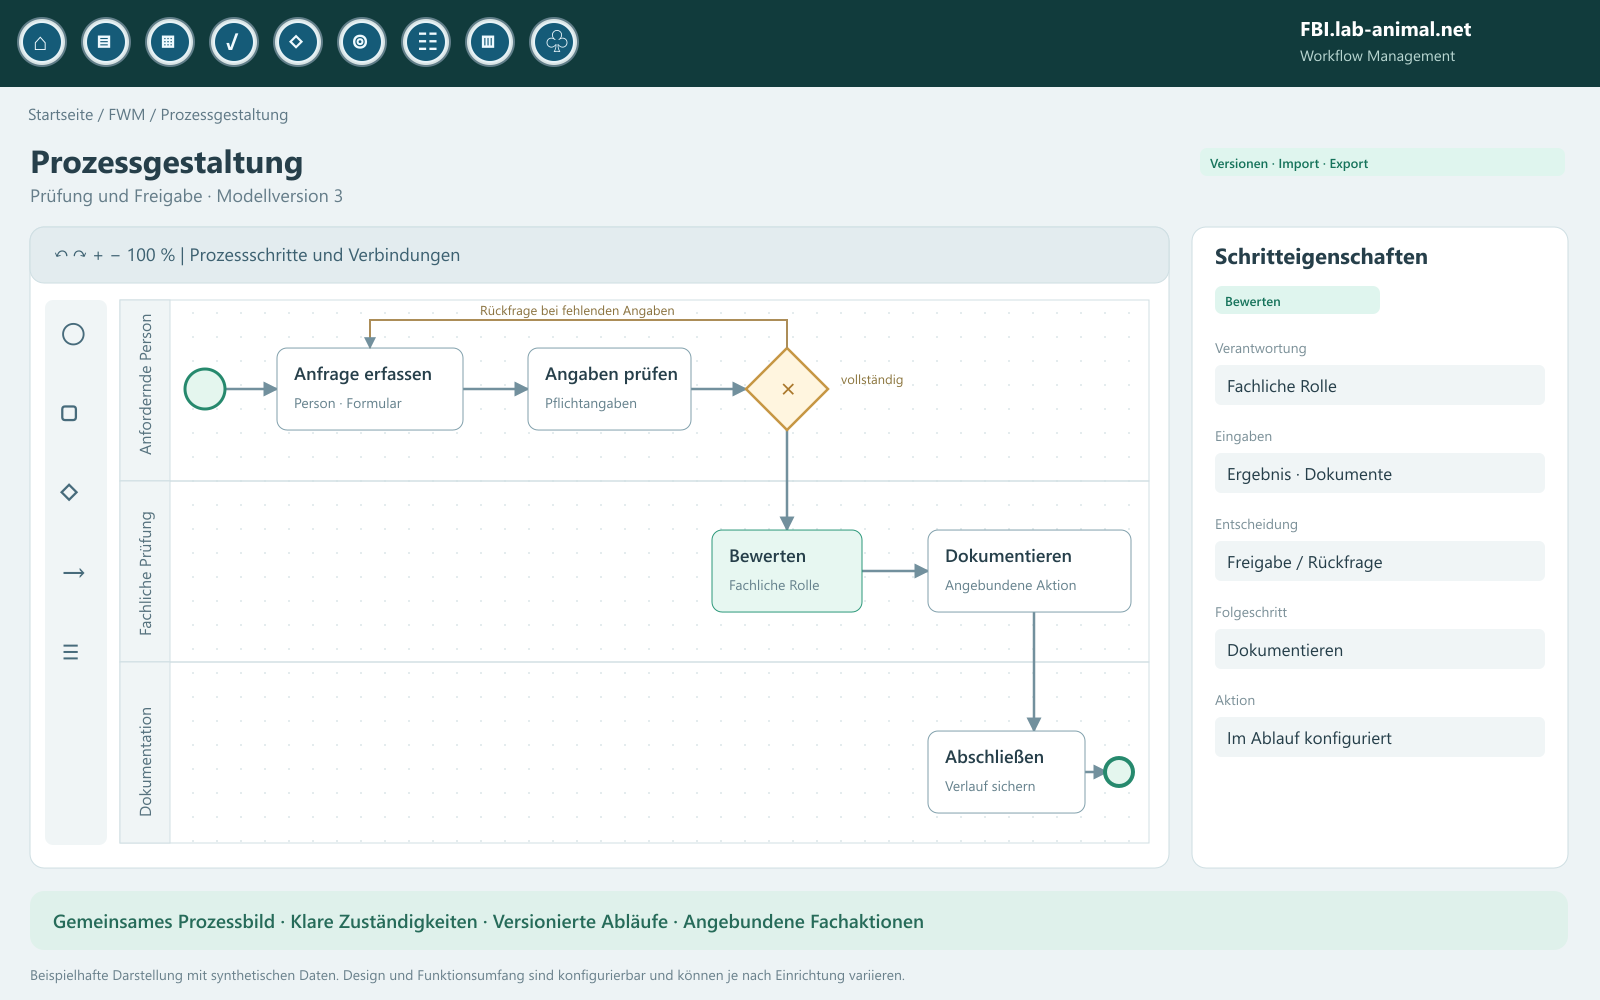Click the target circle icon in header
Viewport: 1600px width, 1000px height.
click(362, 42)
